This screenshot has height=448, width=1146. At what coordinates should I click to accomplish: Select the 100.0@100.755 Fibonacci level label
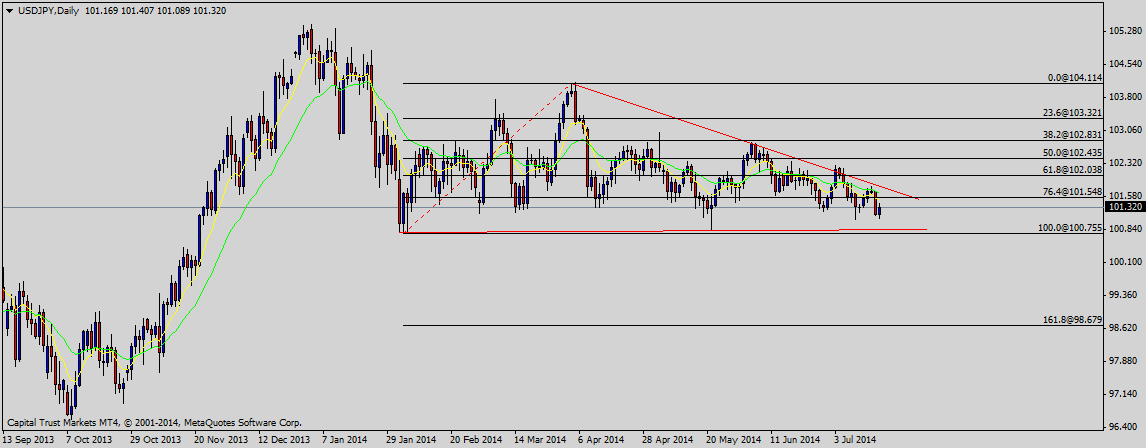click(1070, 228)
